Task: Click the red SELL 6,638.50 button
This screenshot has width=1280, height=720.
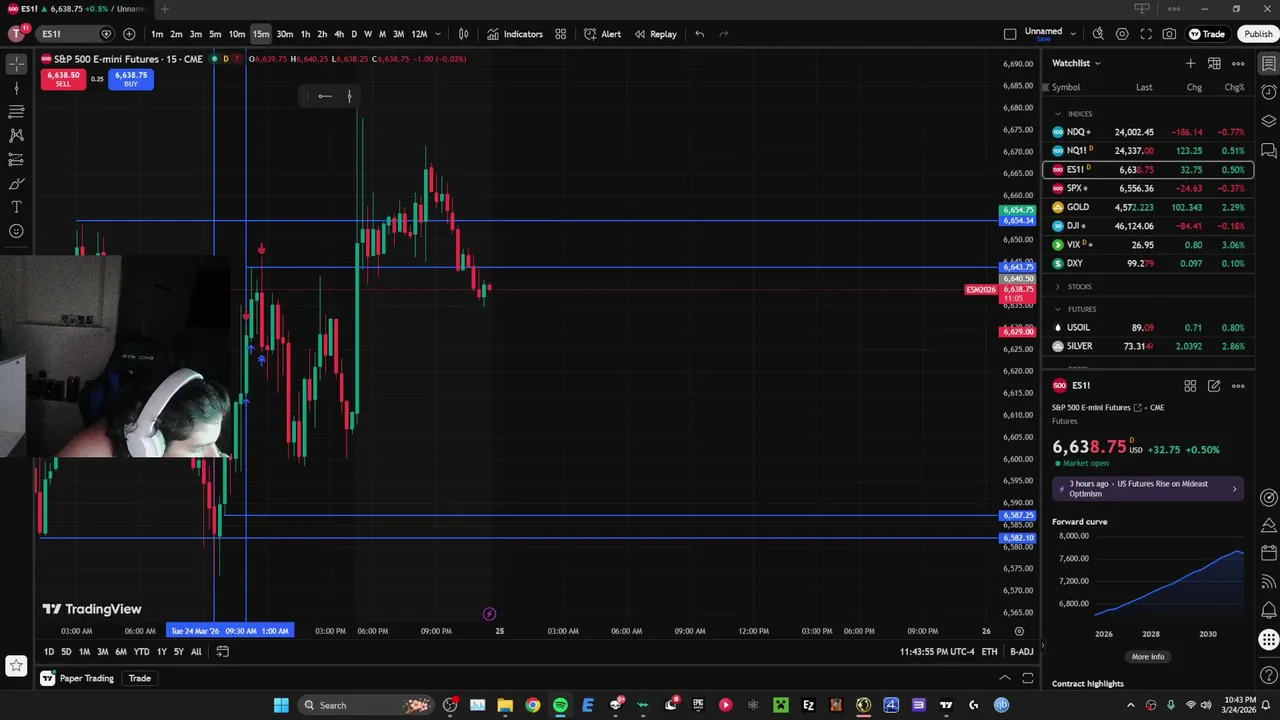Action: pos(63,79)
